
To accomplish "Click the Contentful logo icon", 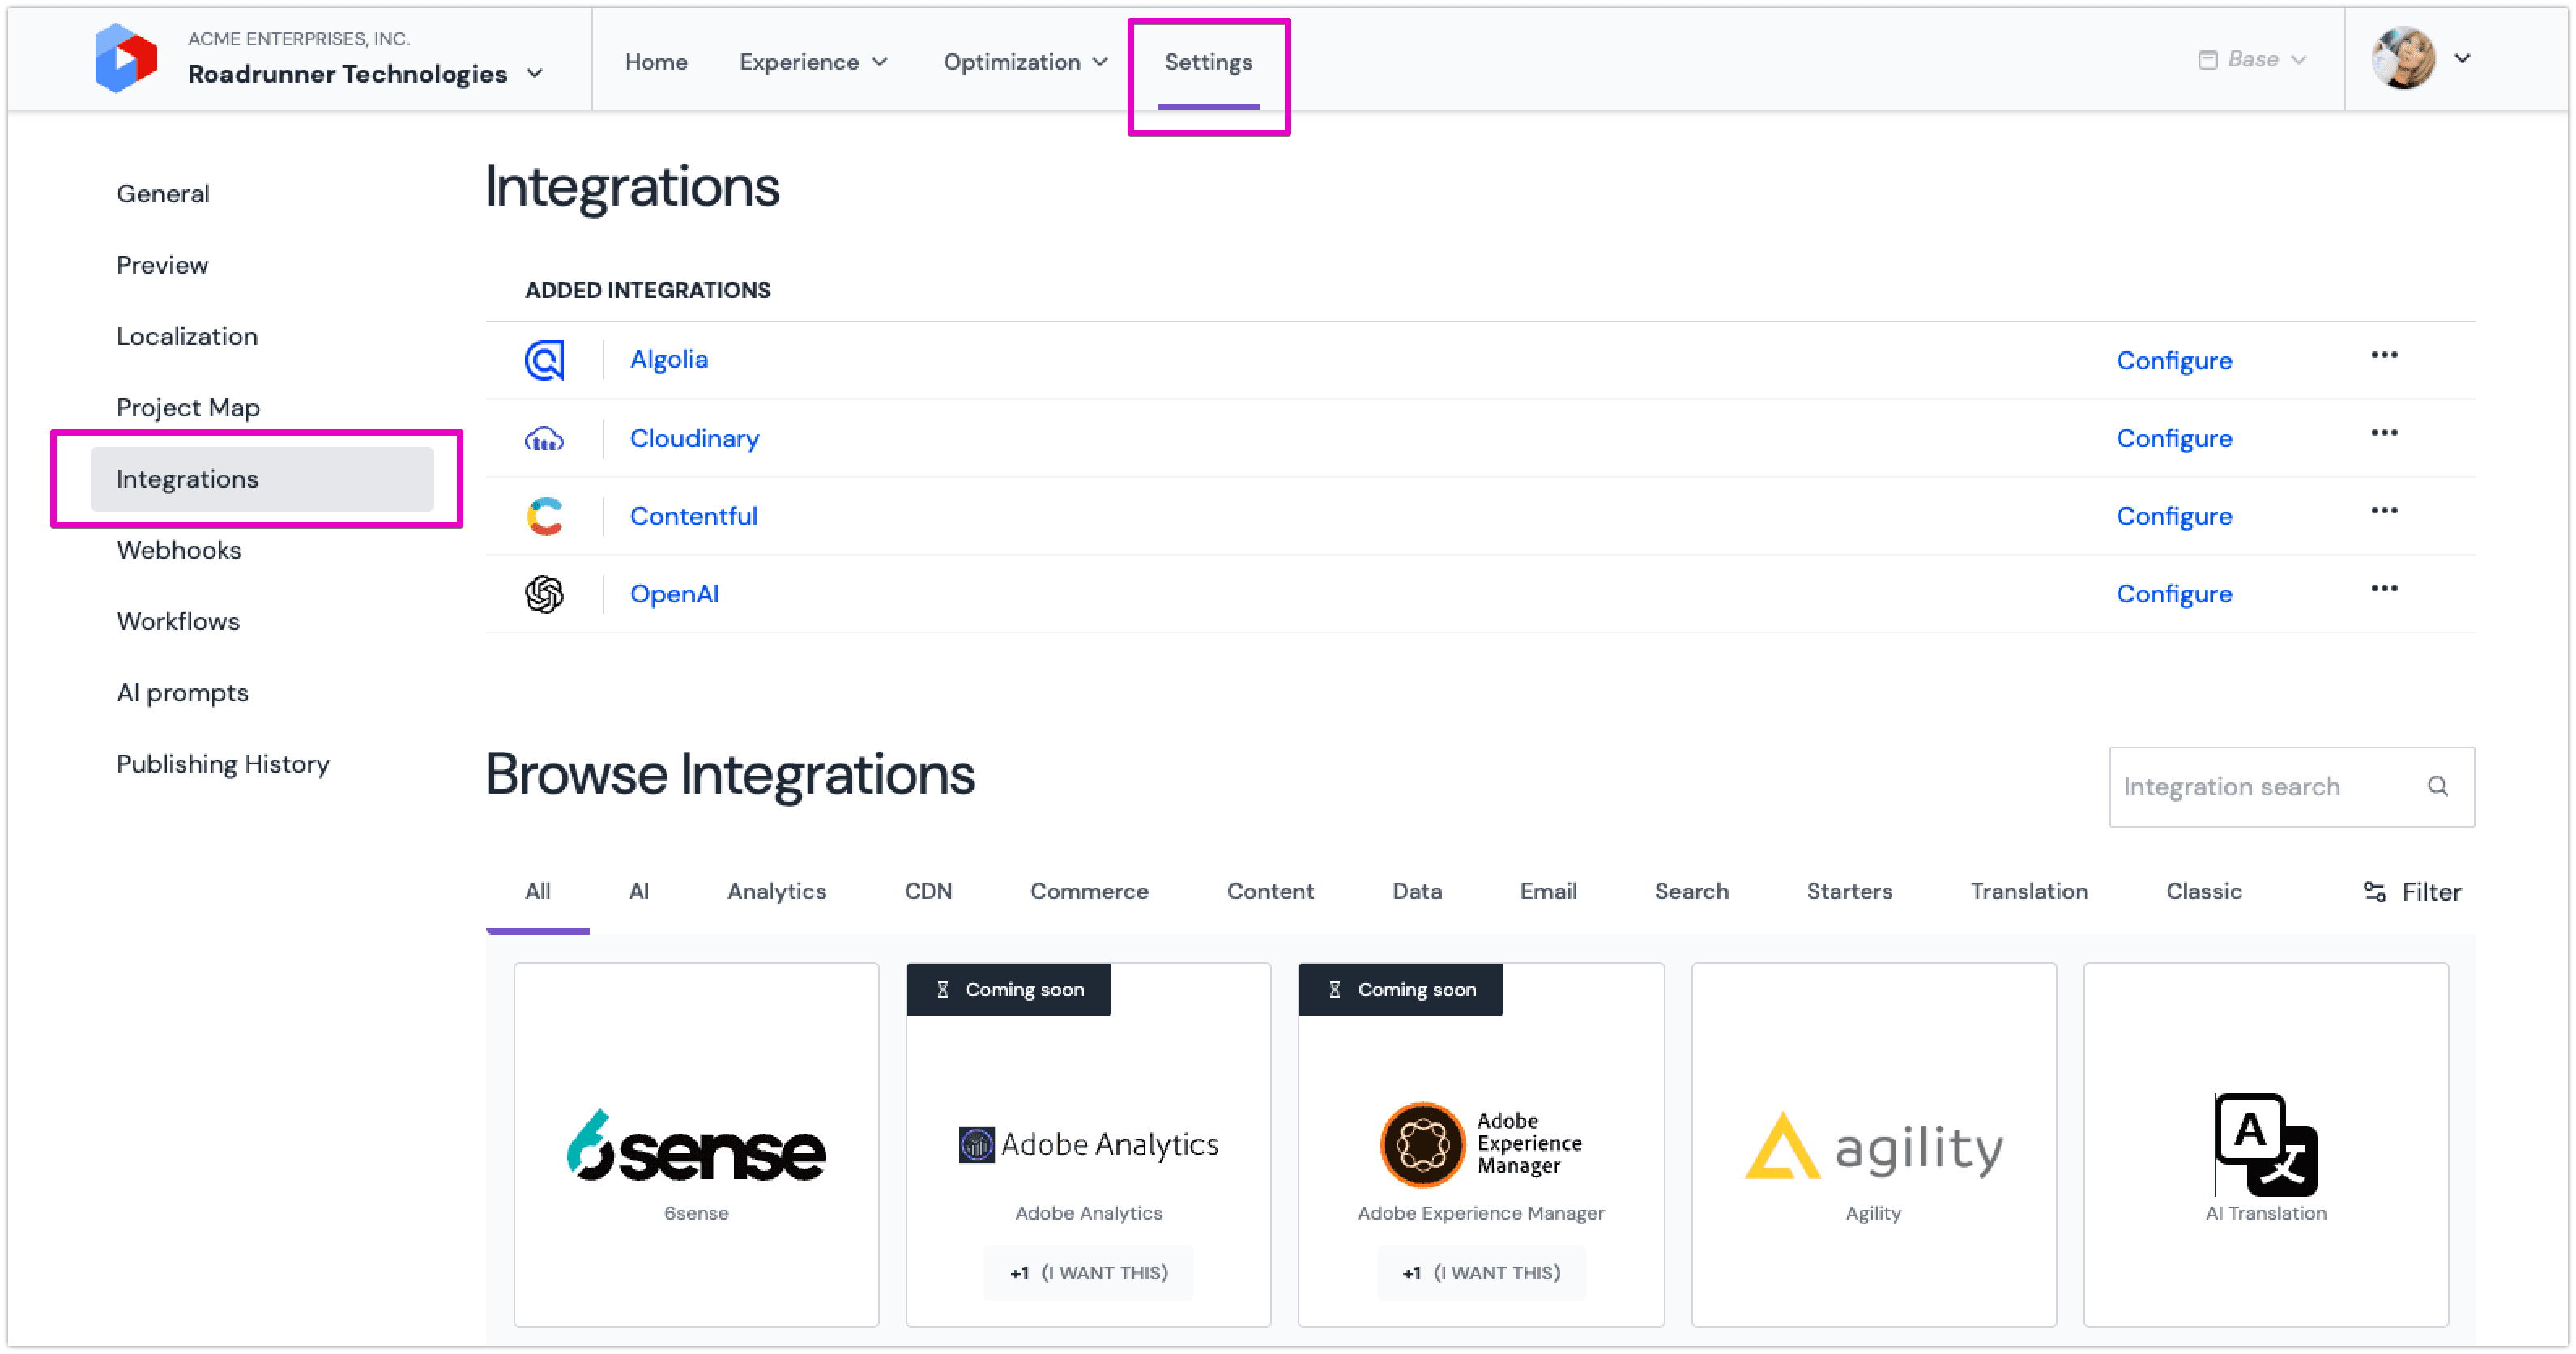I will pos(544,516).
